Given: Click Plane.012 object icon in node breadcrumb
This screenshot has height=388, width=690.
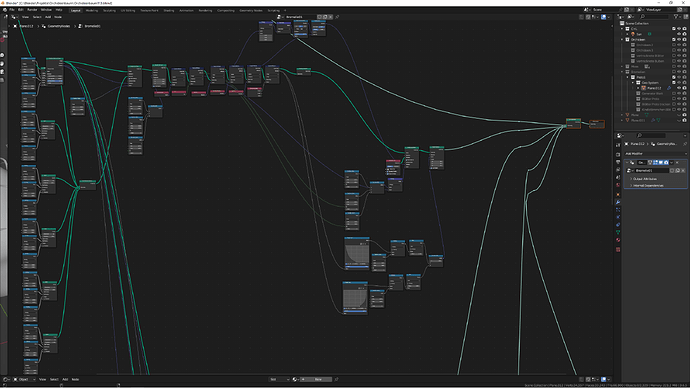Looking at the screenshot, I should (x=15, y=26).
